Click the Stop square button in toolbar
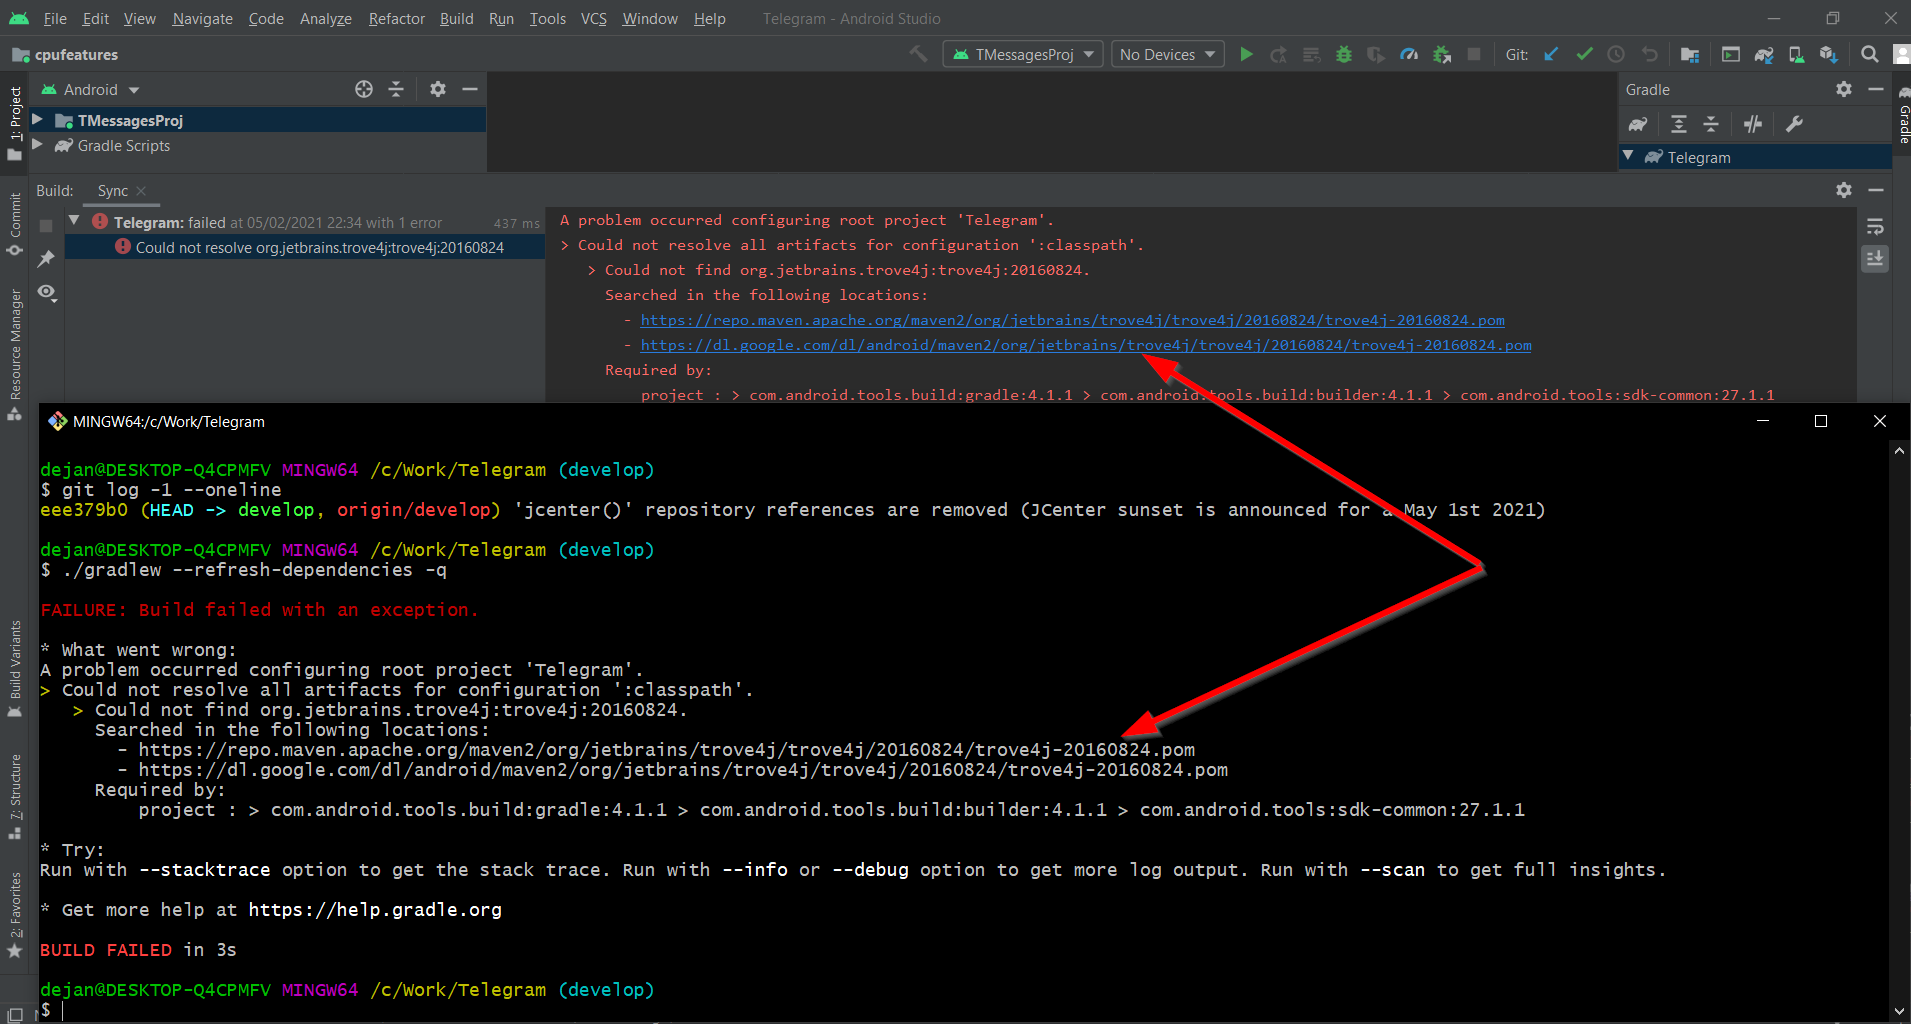The height and width of the screenshot is (1024, 1911). pos(1473,54)
